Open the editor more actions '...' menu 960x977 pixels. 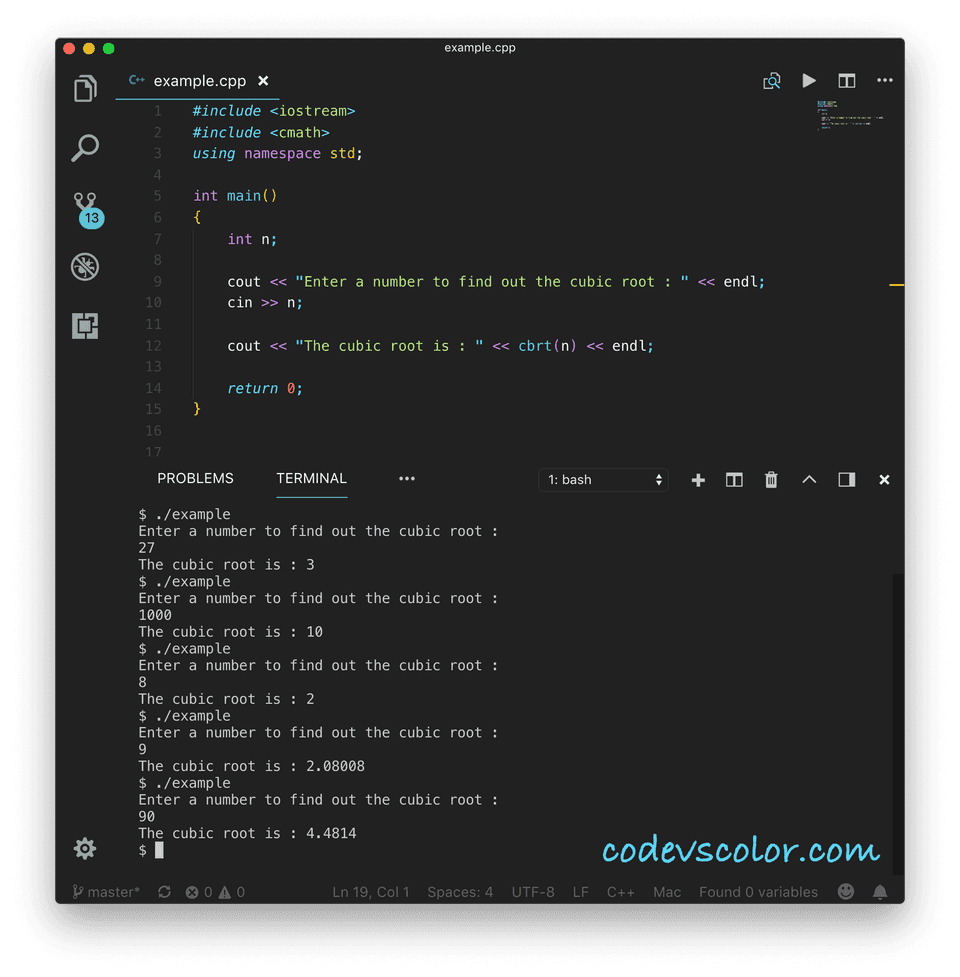(x=884, y=81)
